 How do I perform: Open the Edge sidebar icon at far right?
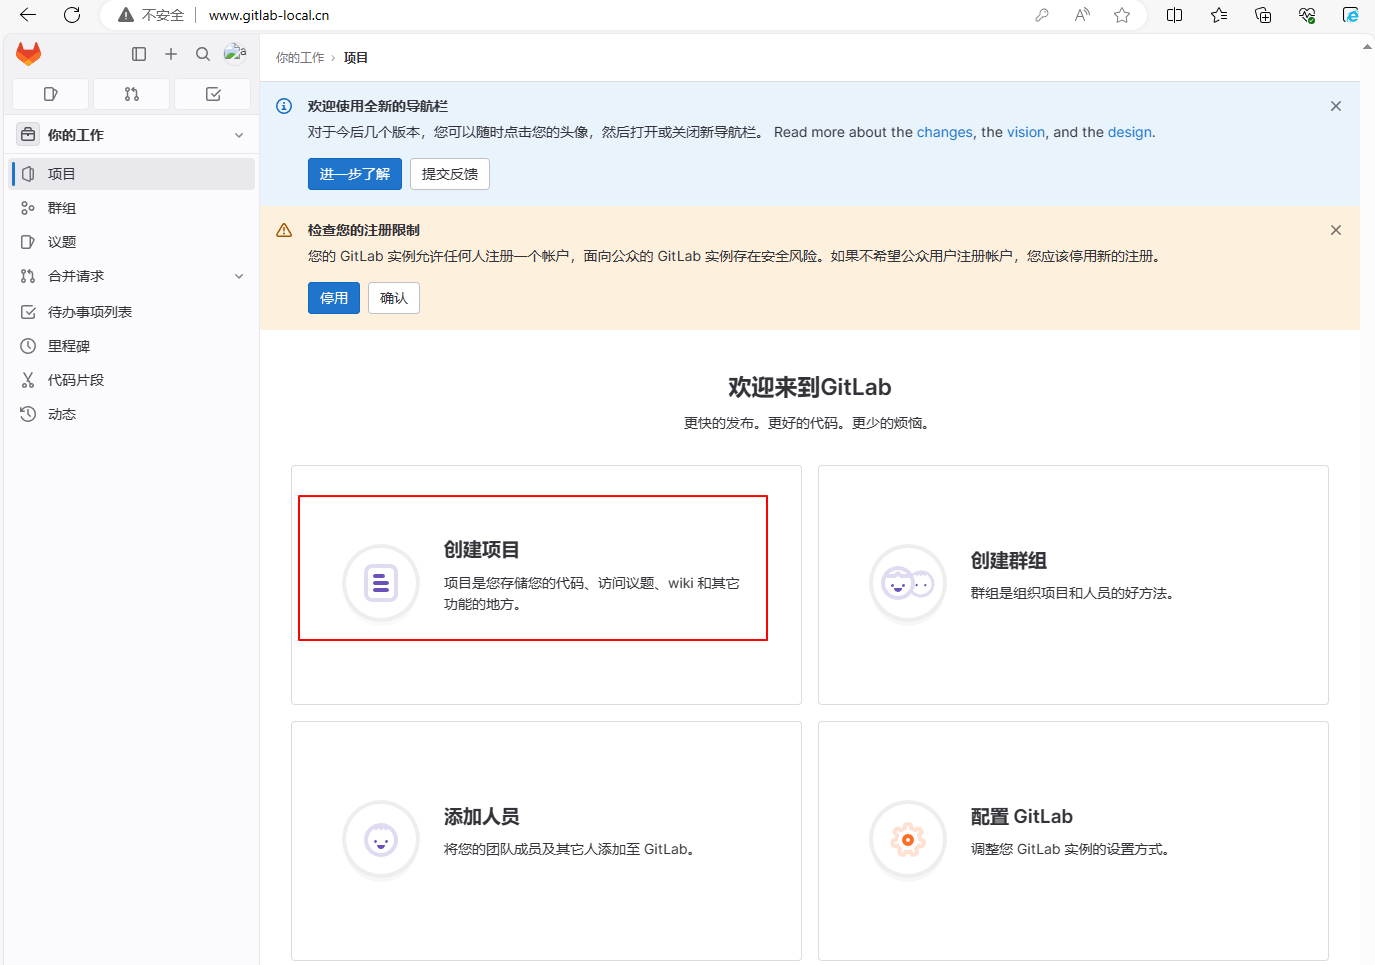click(1351, 15)
